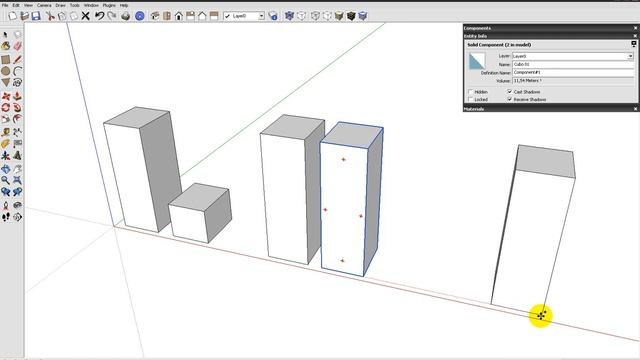Select the Eraser tool
Viewport: 640px width, 360px height.
17,46
